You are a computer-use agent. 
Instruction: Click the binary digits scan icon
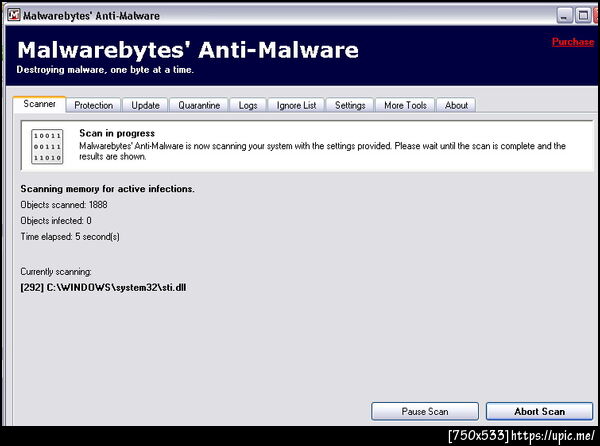[47, 146]
